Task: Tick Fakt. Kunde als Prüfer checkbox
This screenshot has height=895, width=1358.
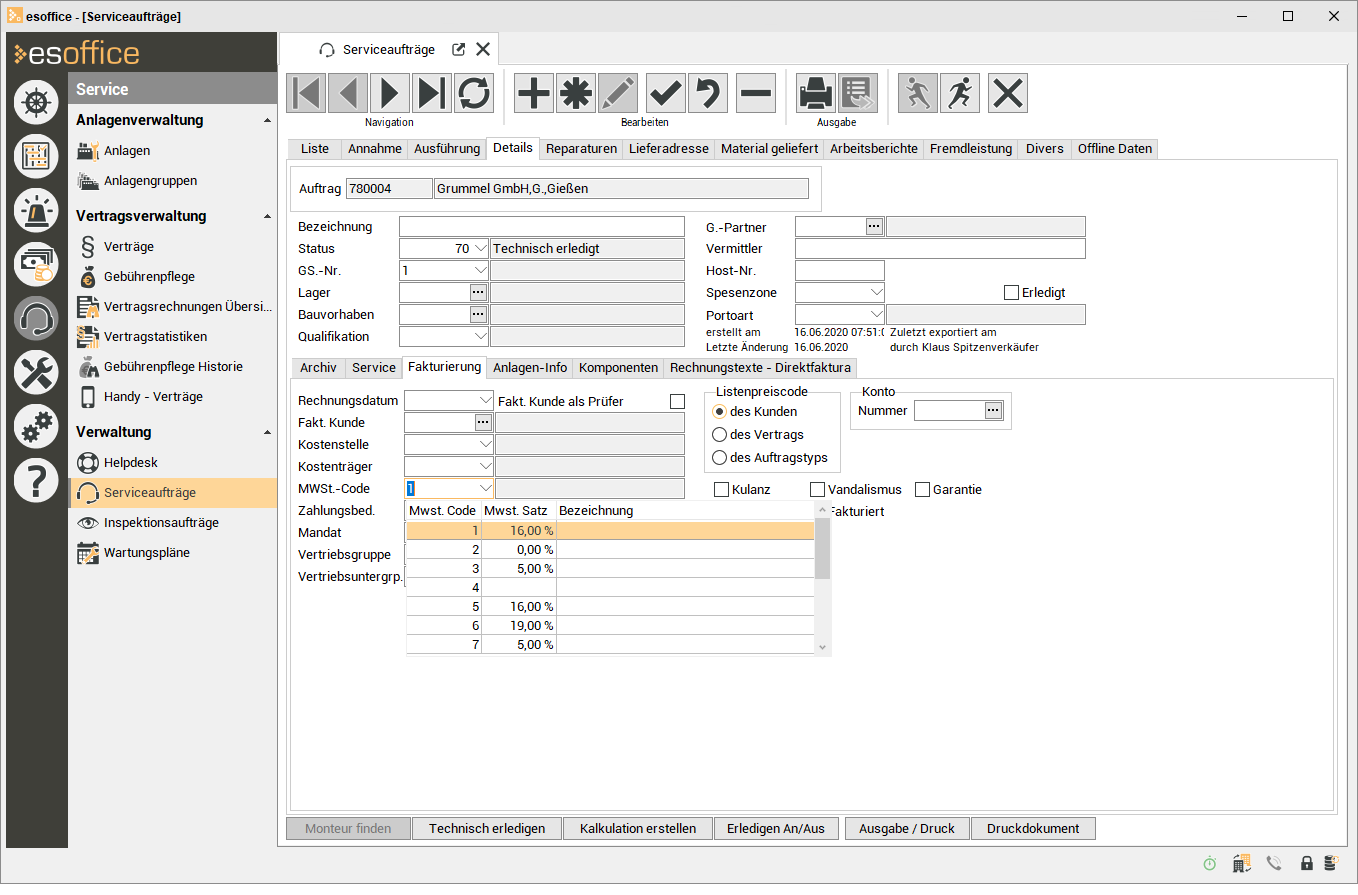Action: (678, 401)
